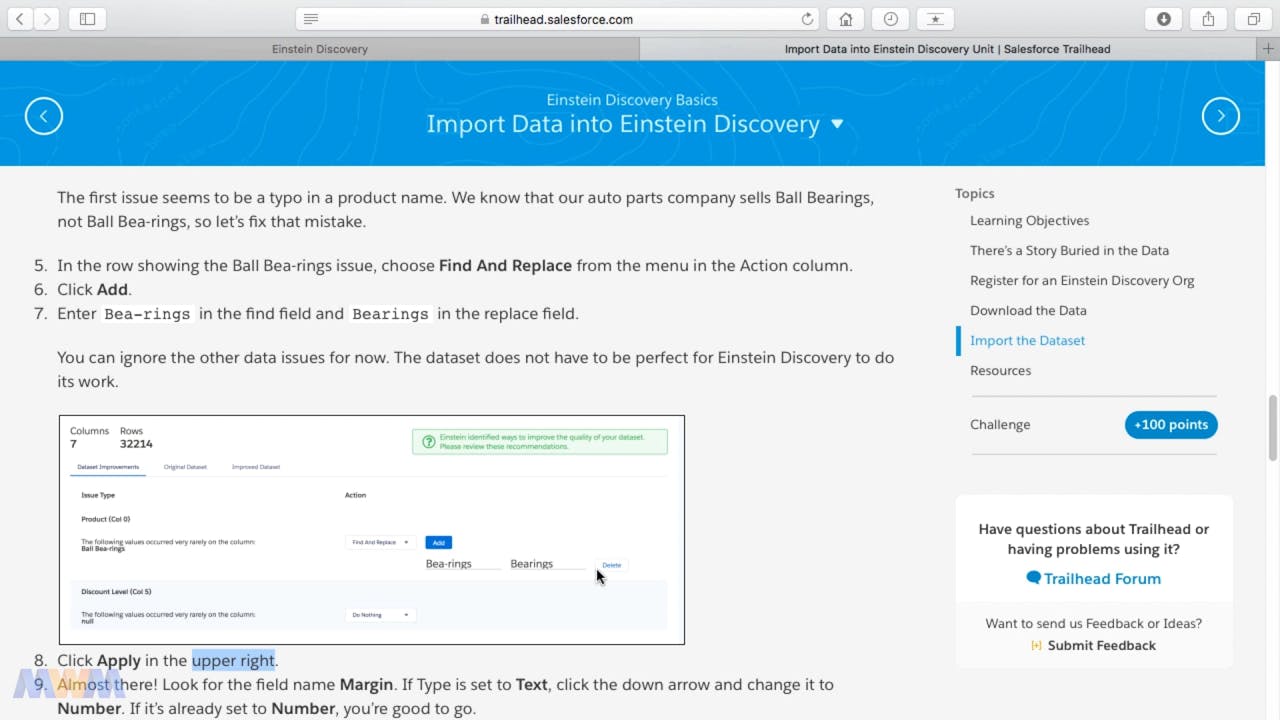Click the reload page icon
1280x720 pixels.
click(x=807, y=19)
